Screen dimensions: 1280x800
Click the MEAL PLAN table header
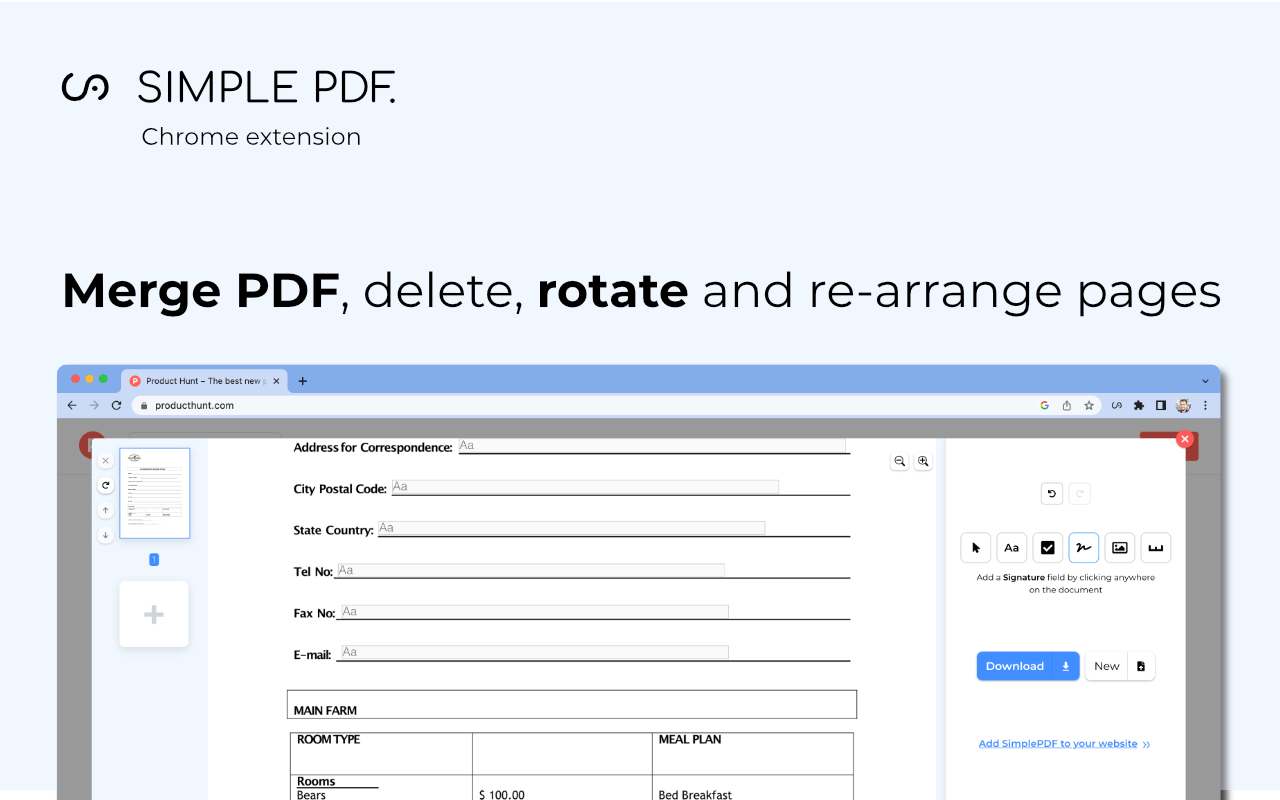[x=690, y=740]
